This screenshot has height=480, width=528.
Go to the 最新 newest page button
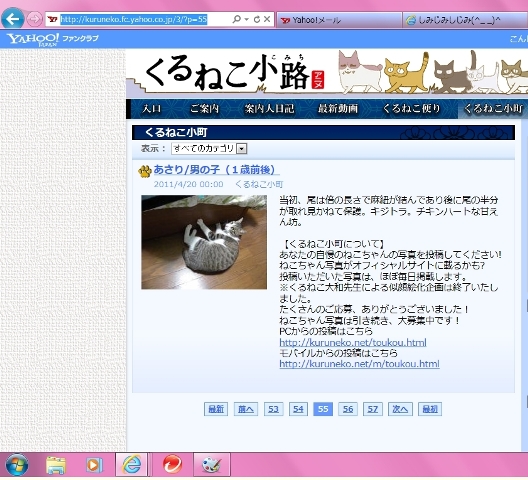click(x=216, y=409)
